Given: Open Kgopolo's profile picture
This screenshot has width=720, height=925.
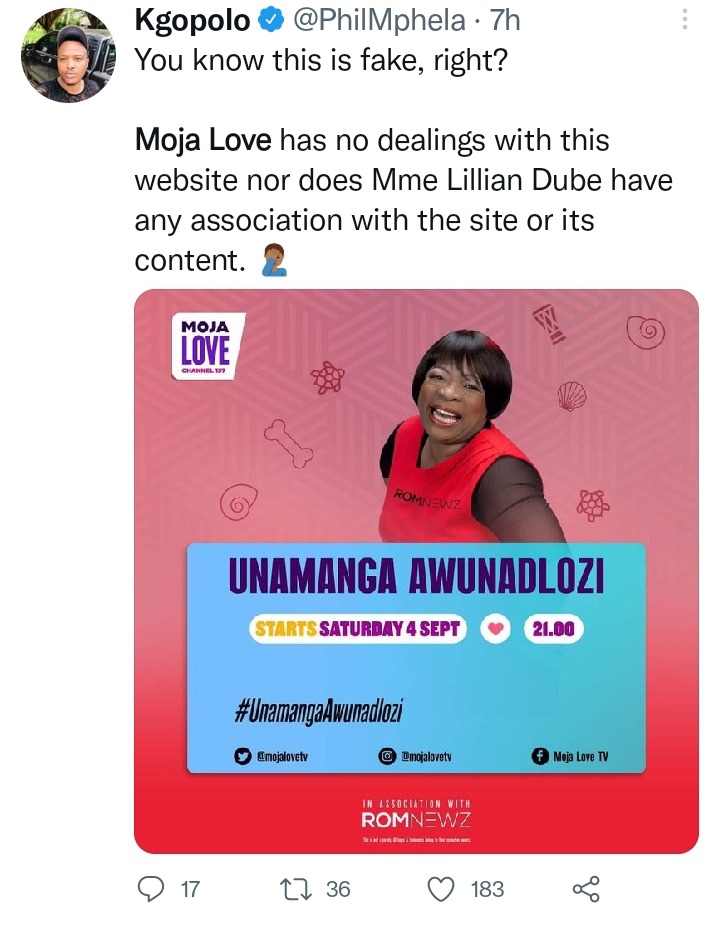Looking at the screenshot, I should click(x=68, y=55).
